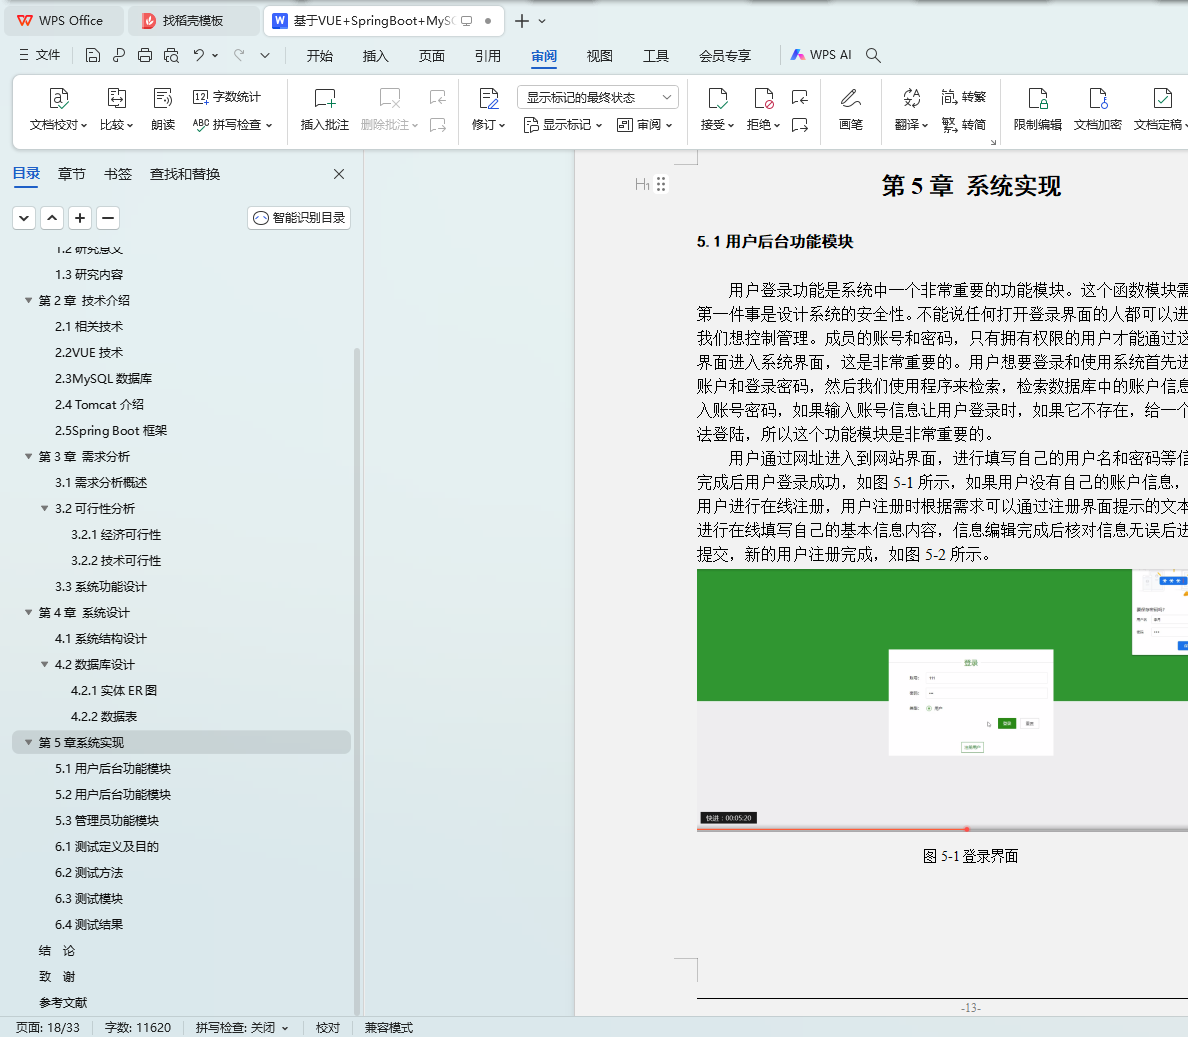The image size is (1188, 1037).
Task: Click the Undo arrow icon
Action: (199, 55)
